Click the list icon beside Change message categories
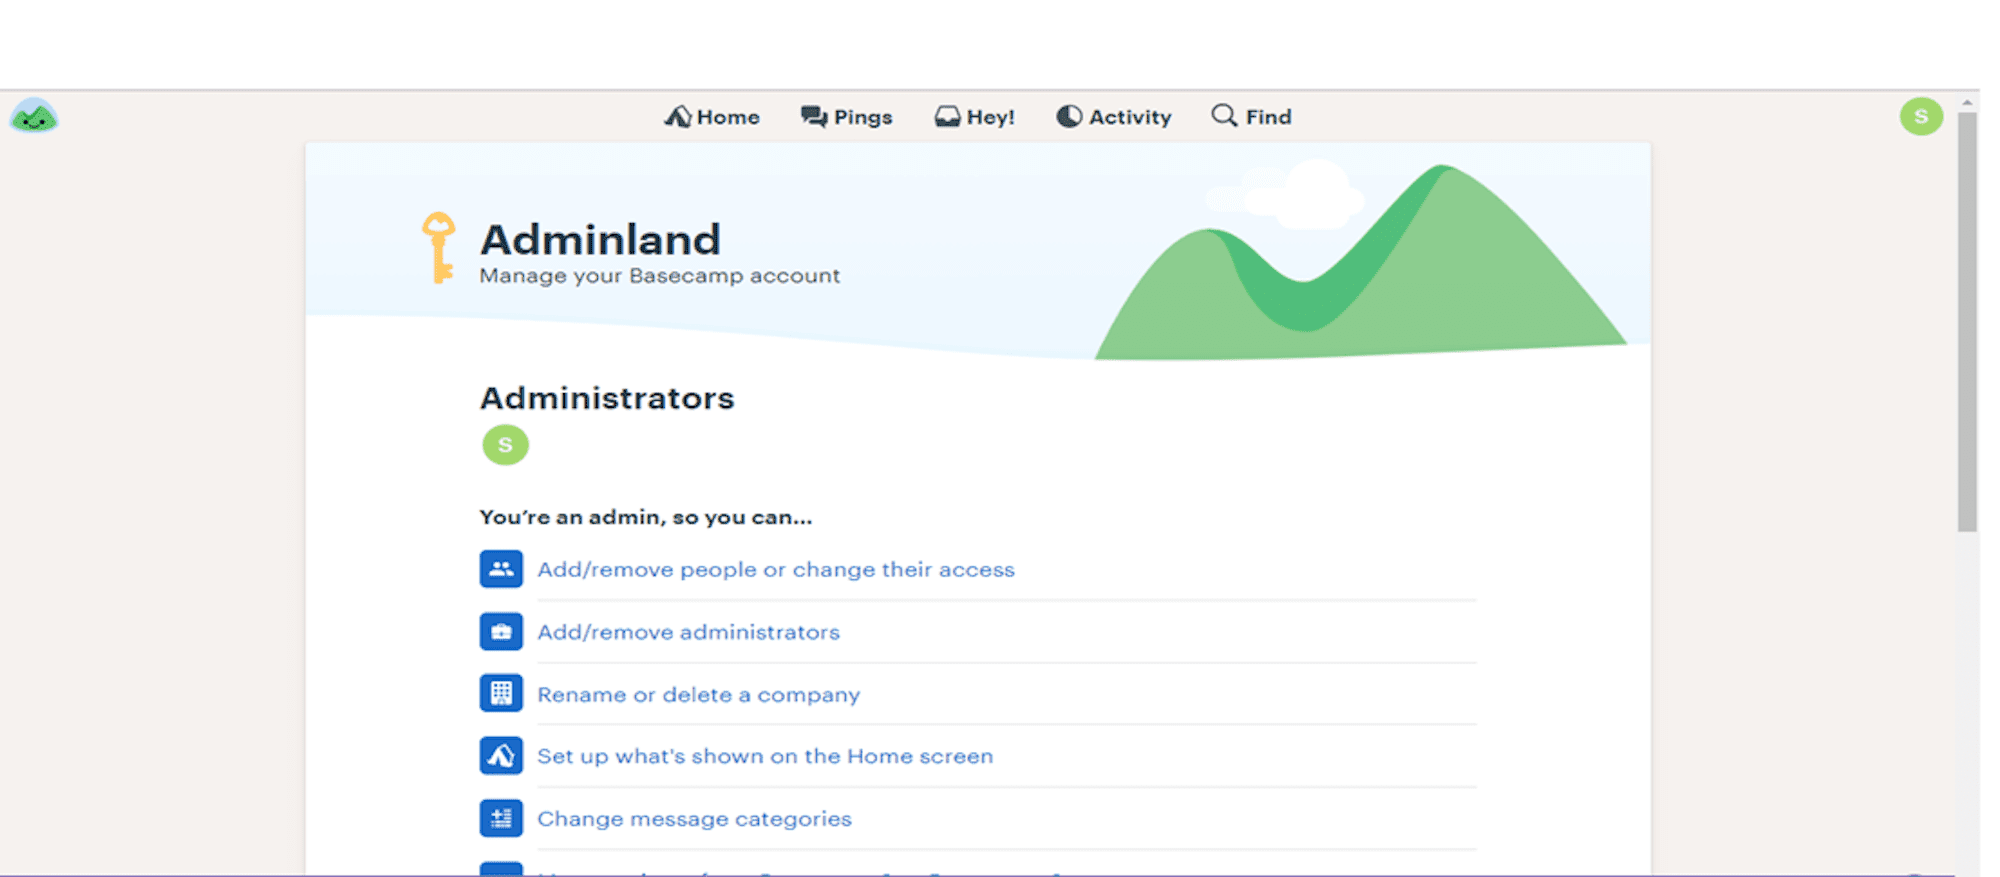 501,818
